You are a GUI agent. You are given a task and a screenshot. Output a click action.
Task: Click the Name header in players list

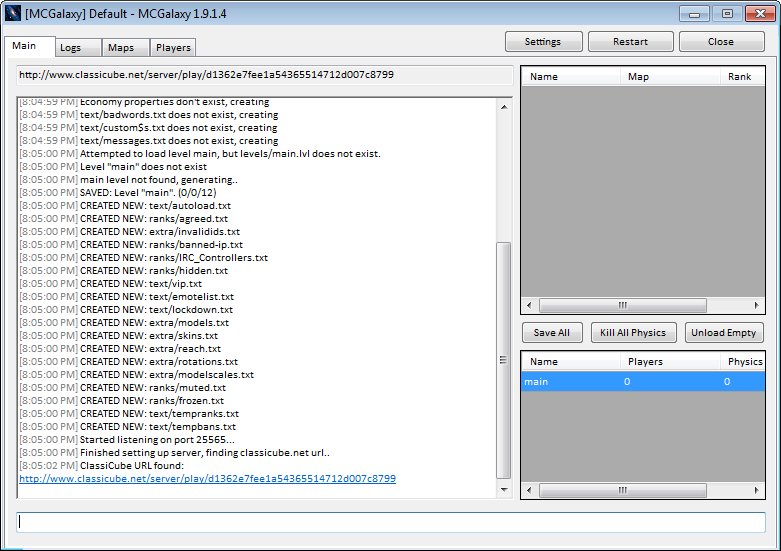tap(571, 77)
